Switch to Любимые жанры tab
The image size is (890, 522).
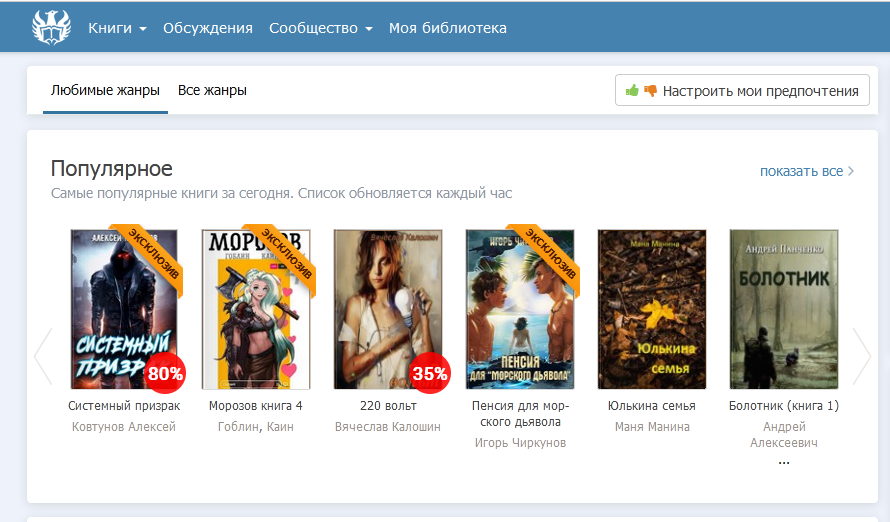coord(105,90)
